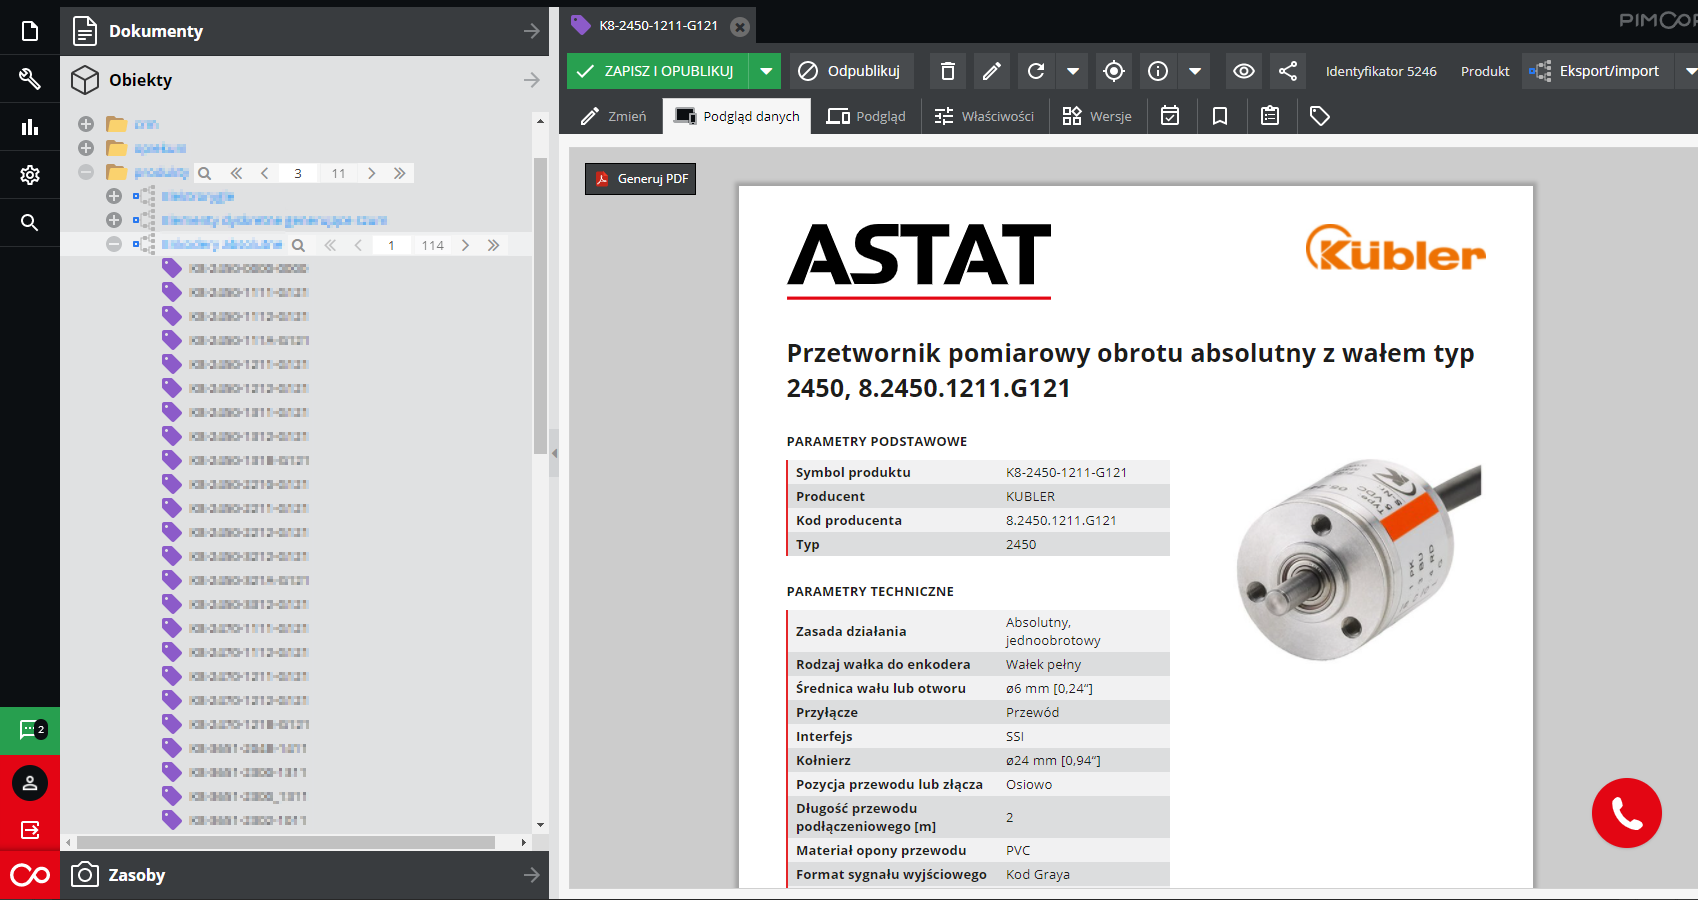
Task: Click page number field showing 1
Action: 391,245
